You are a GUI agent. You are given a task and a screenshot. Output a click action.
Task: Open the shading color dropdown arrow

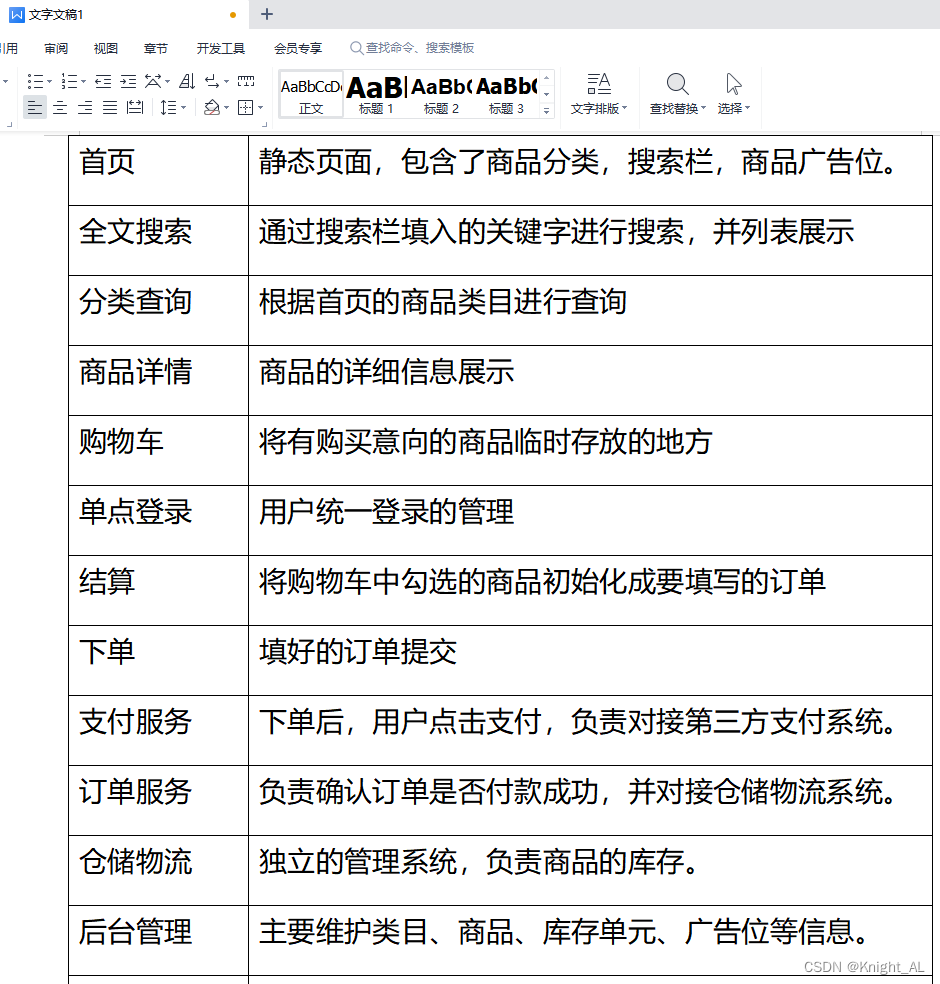(227, 108)
